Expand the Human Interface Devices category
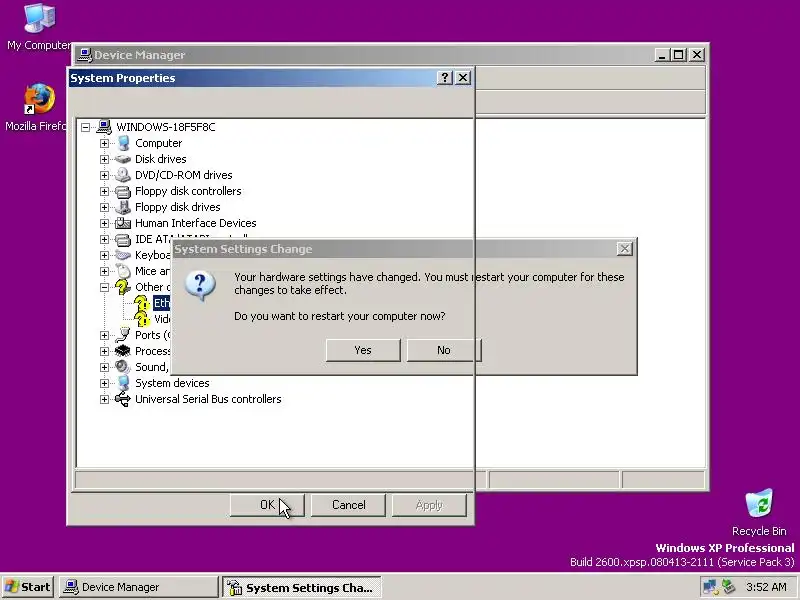This screenshot has width=800, height=600. 104,223
